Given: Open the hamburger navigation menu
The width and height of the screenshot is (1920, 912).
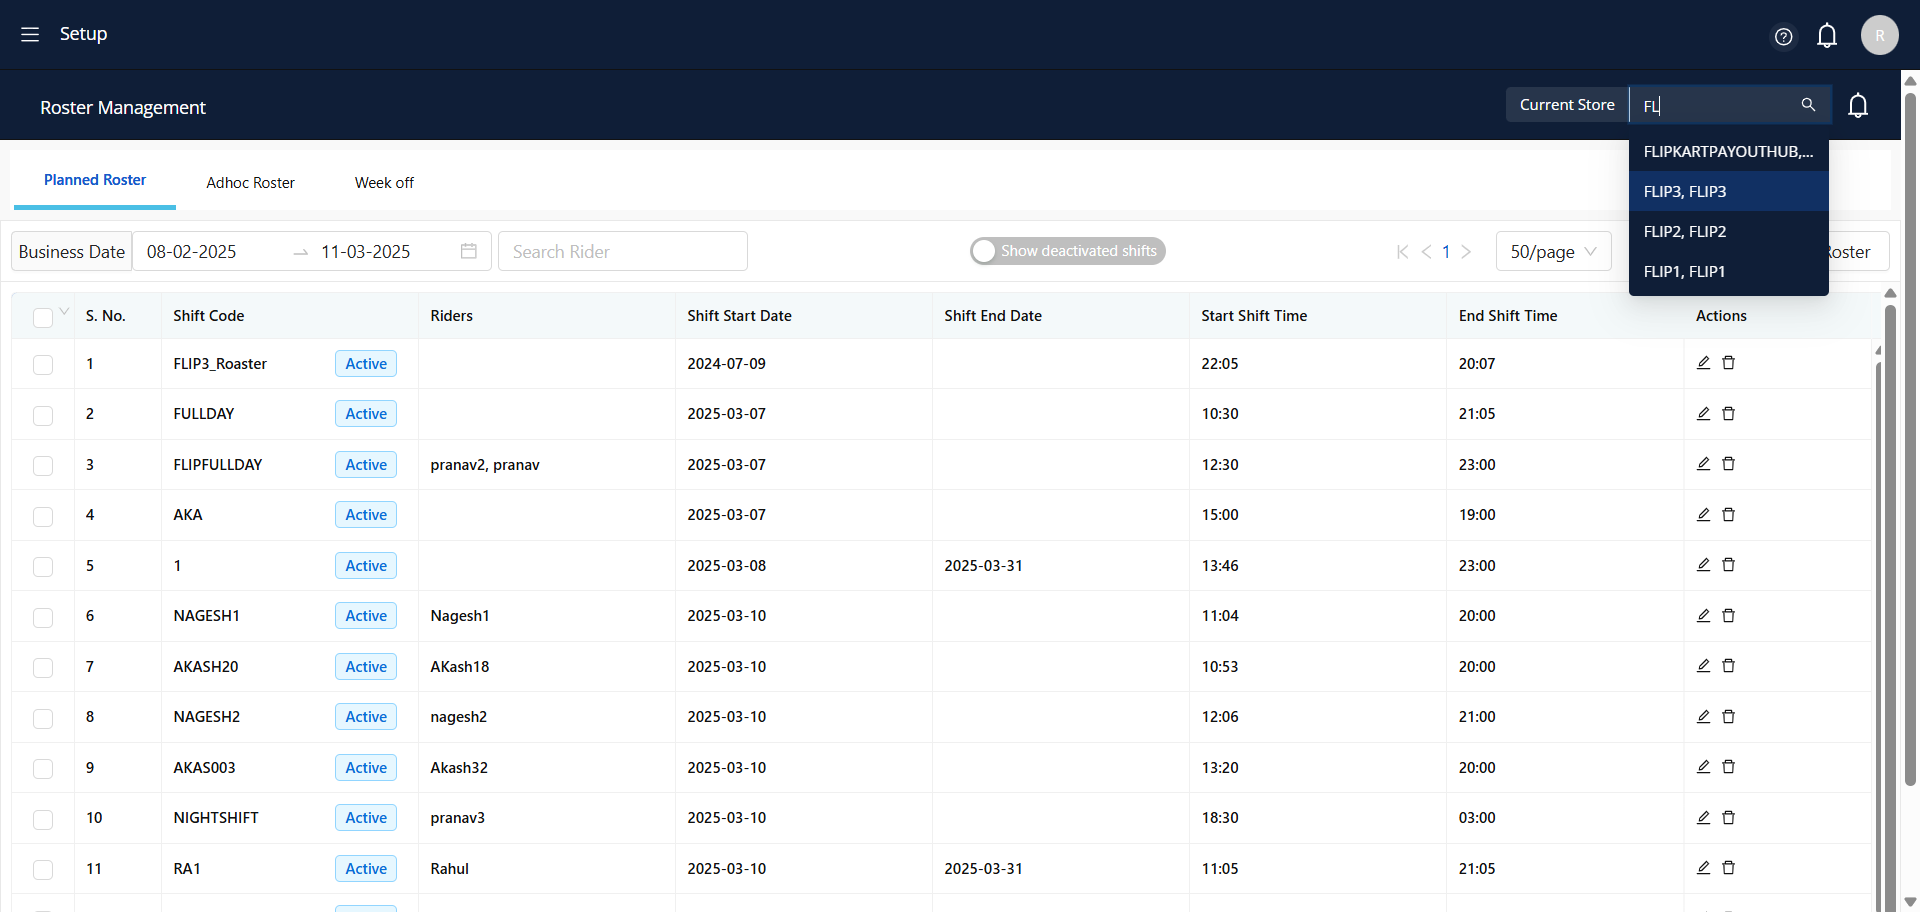Looking at the screenshot, I should (30, 34).
